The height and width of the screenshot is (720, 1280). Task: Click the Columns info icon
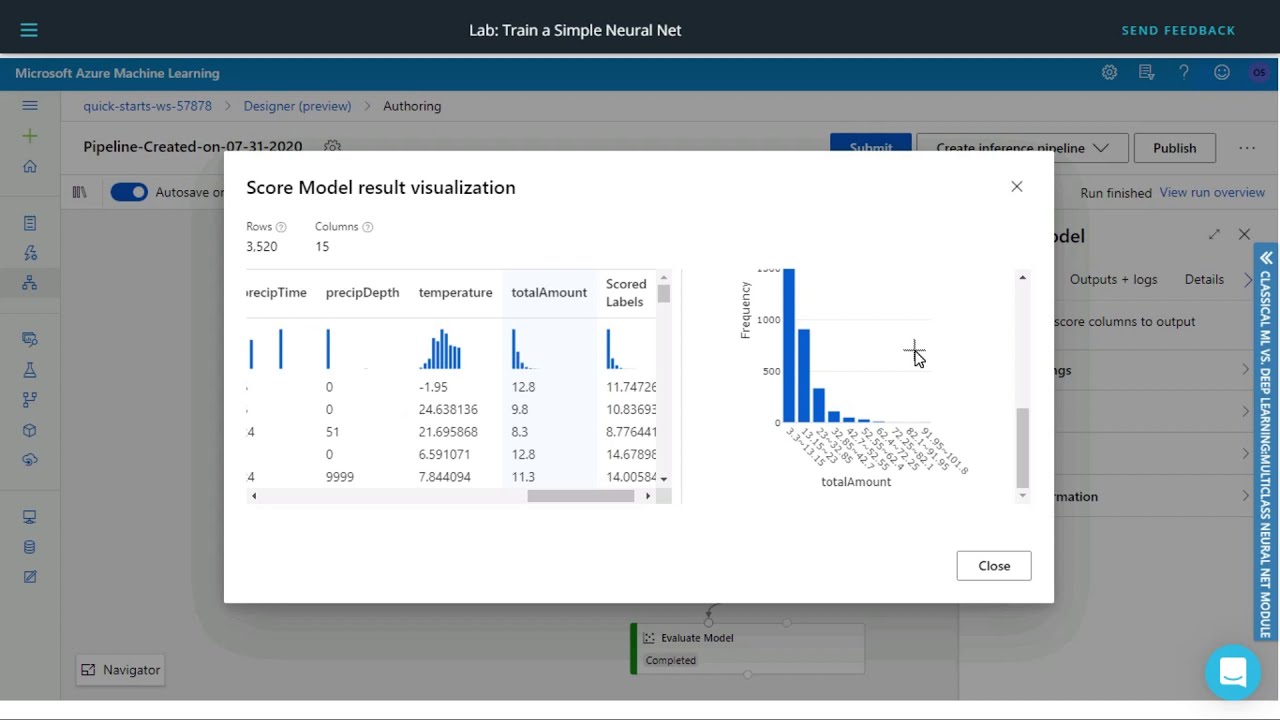point(368,227)
